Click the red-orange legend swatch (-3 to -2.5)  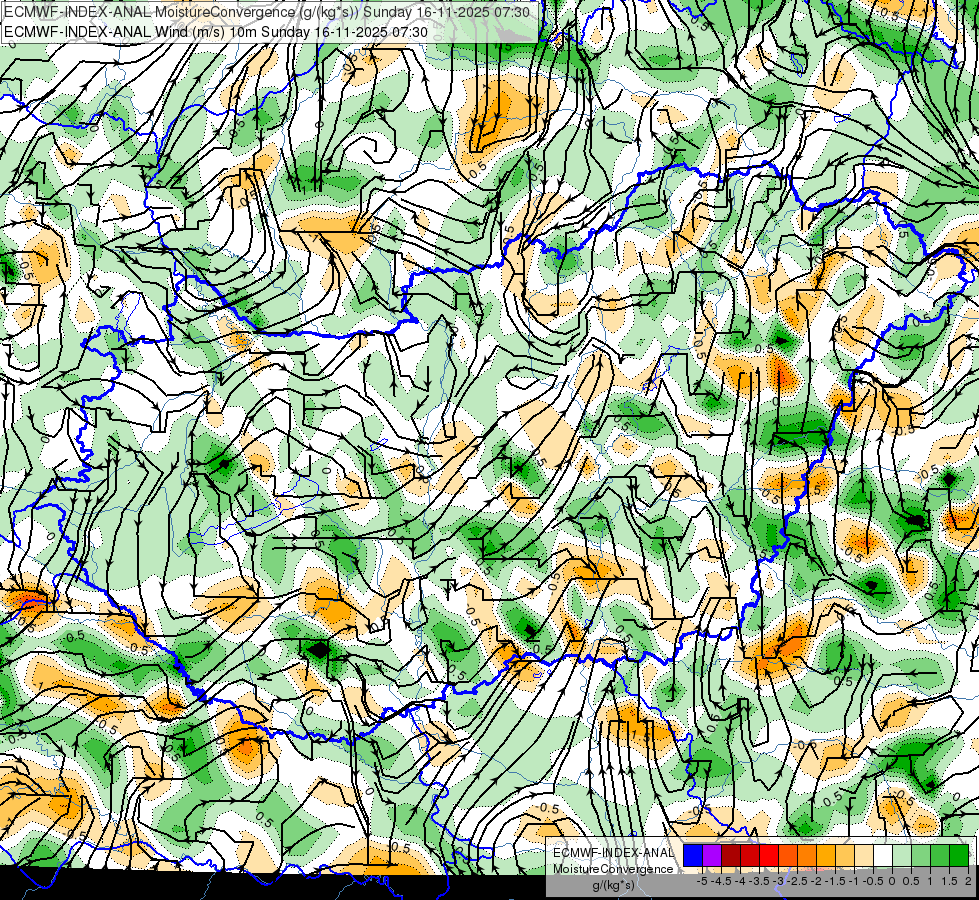(x=788, y=855)
